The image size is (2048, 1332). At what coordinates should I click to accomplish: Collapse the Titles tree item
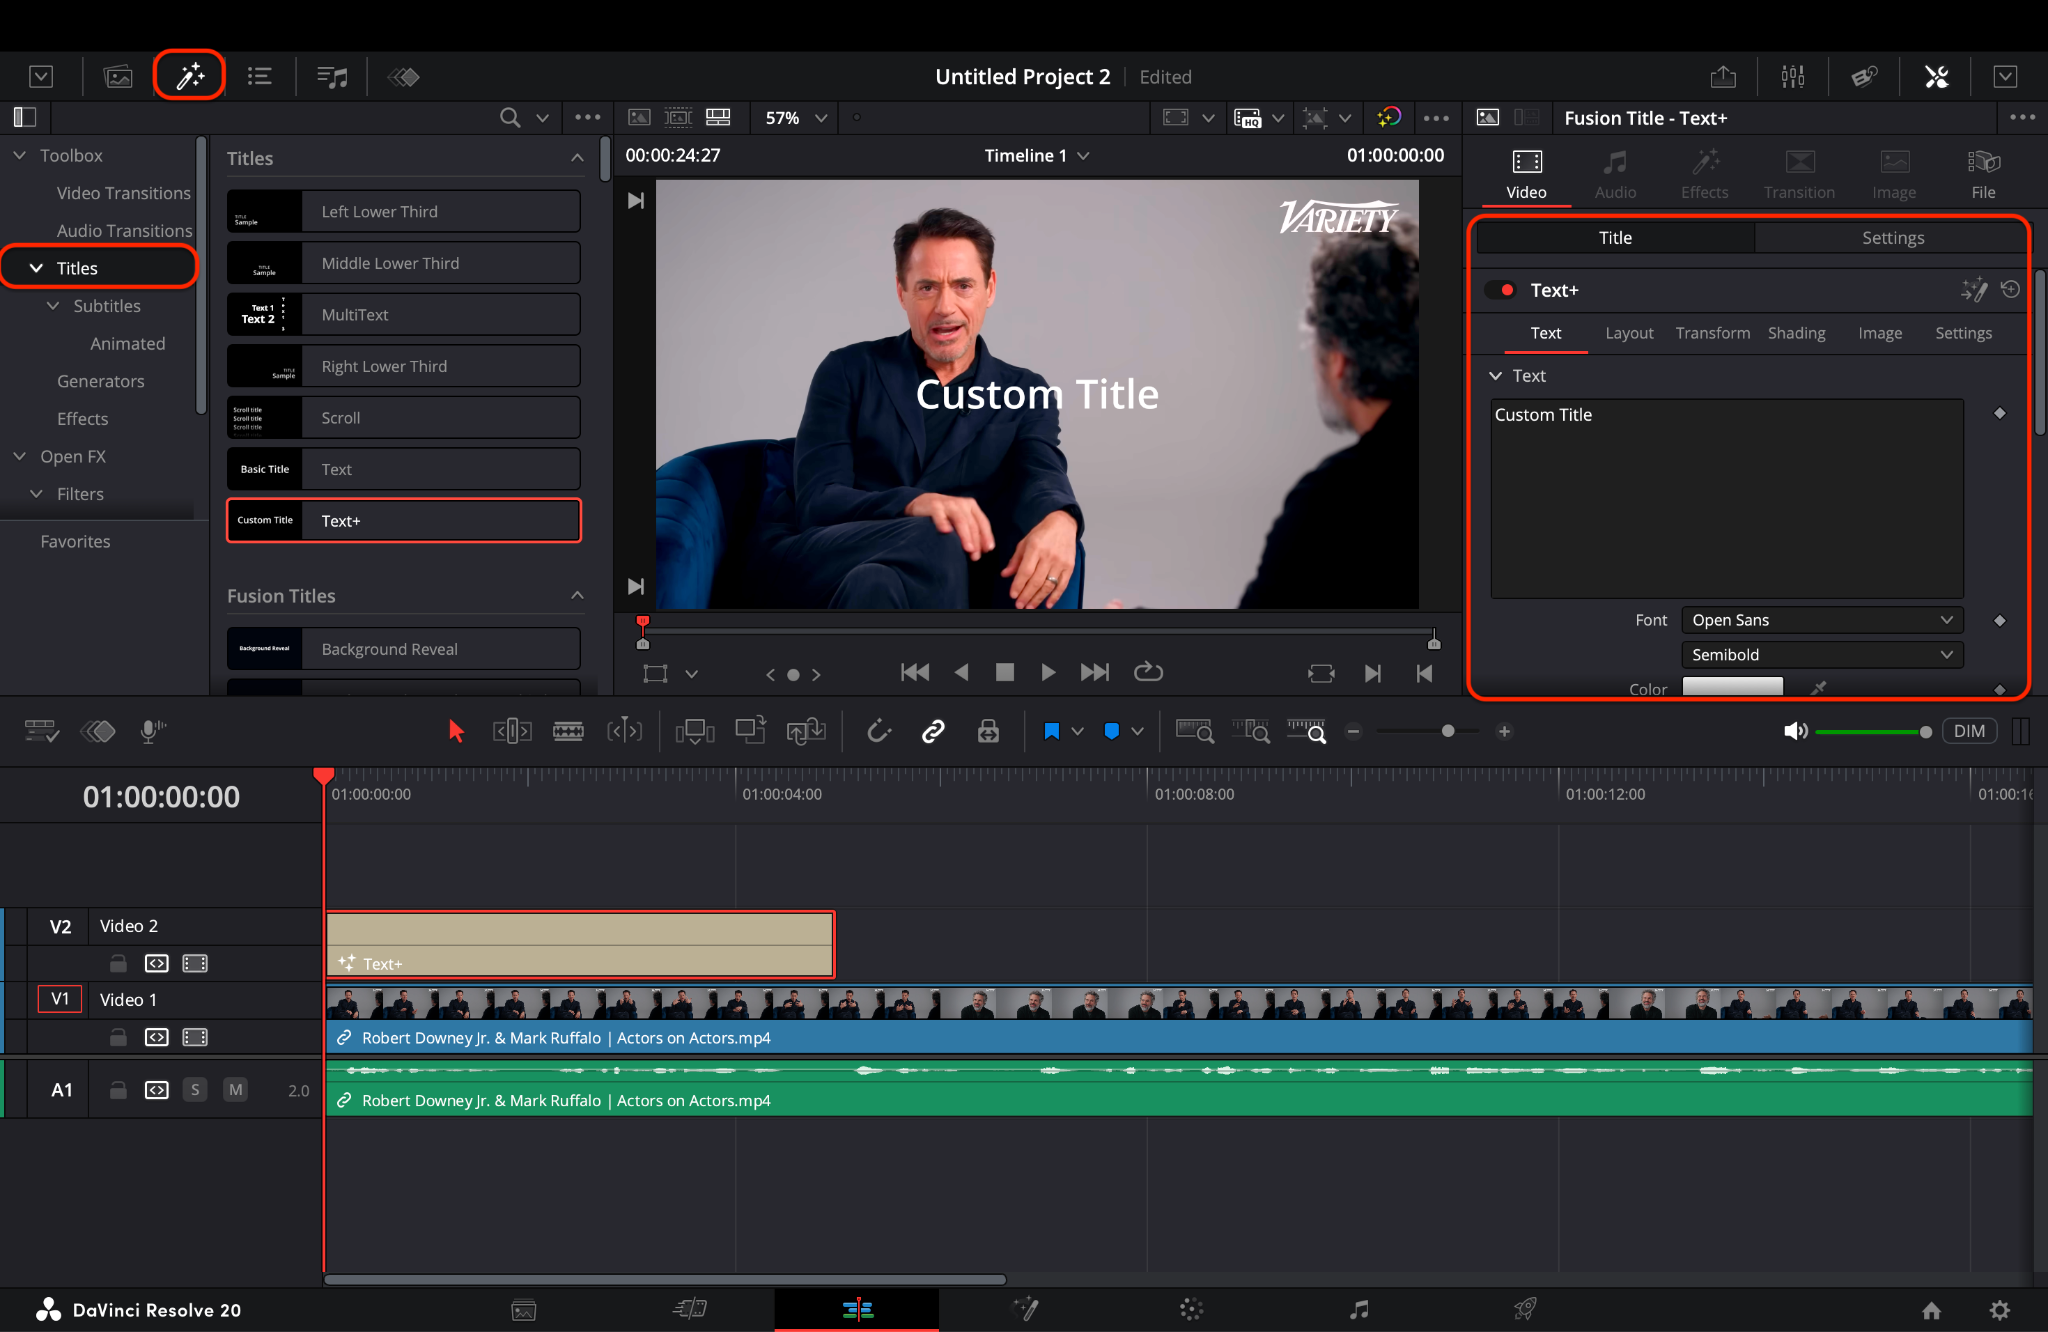click(x=37, y=268)
